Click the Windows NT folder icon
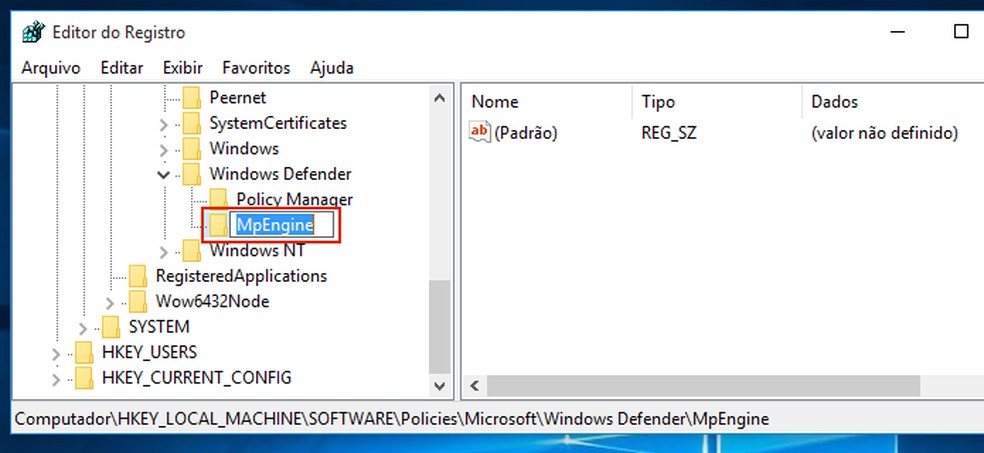Viewport: 984px width, 453px height. [192, 250]
